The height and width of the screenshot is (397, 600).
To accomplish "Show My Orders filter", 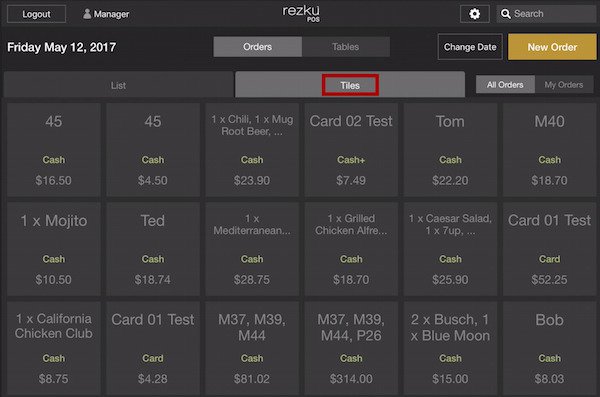I will pyautogui.click(x=564, y=85).
